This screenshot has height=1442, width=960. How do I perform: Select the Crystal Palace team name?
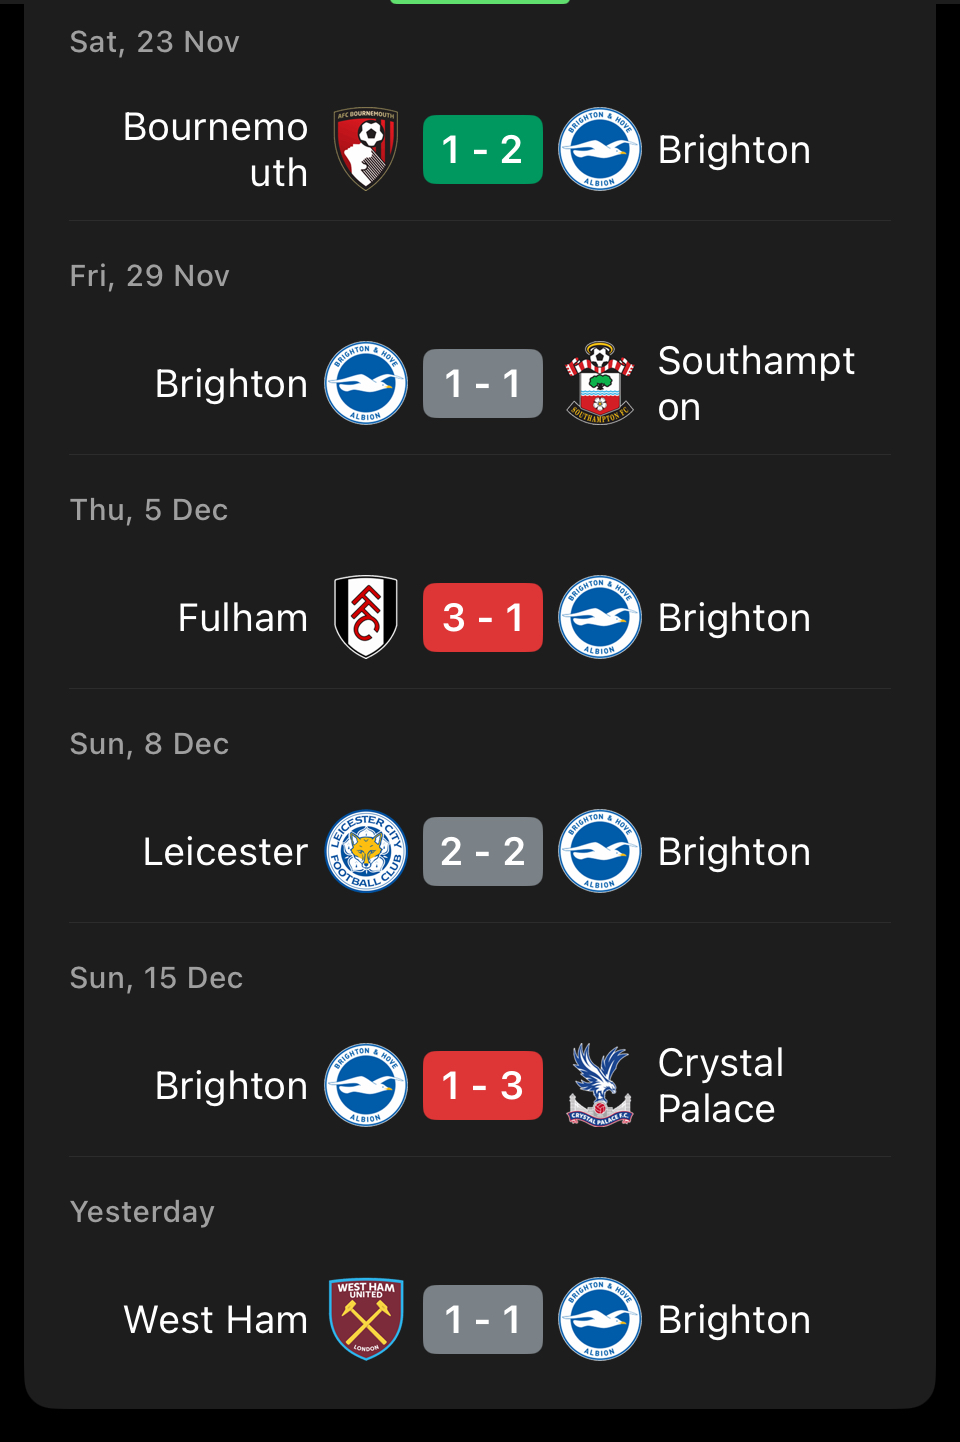click(x=721, y=1086)
